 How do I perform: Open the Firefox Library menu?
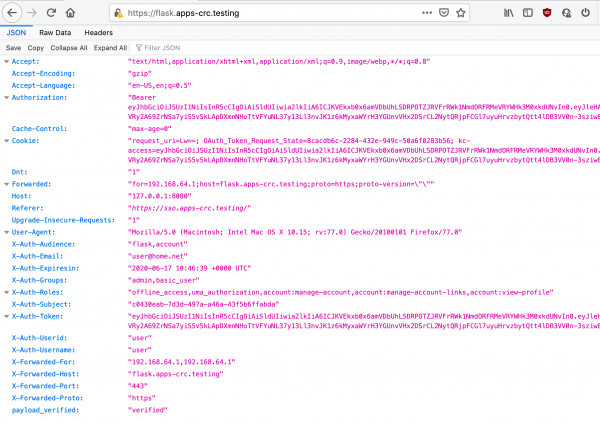[x=508, y=13]
